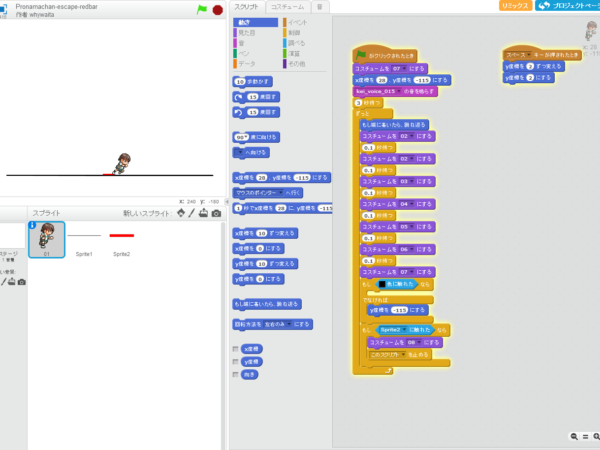This screenshot has width=600, height=450.
Task: Enable the x座標 reporter checkbox
Action: point(235,349)
